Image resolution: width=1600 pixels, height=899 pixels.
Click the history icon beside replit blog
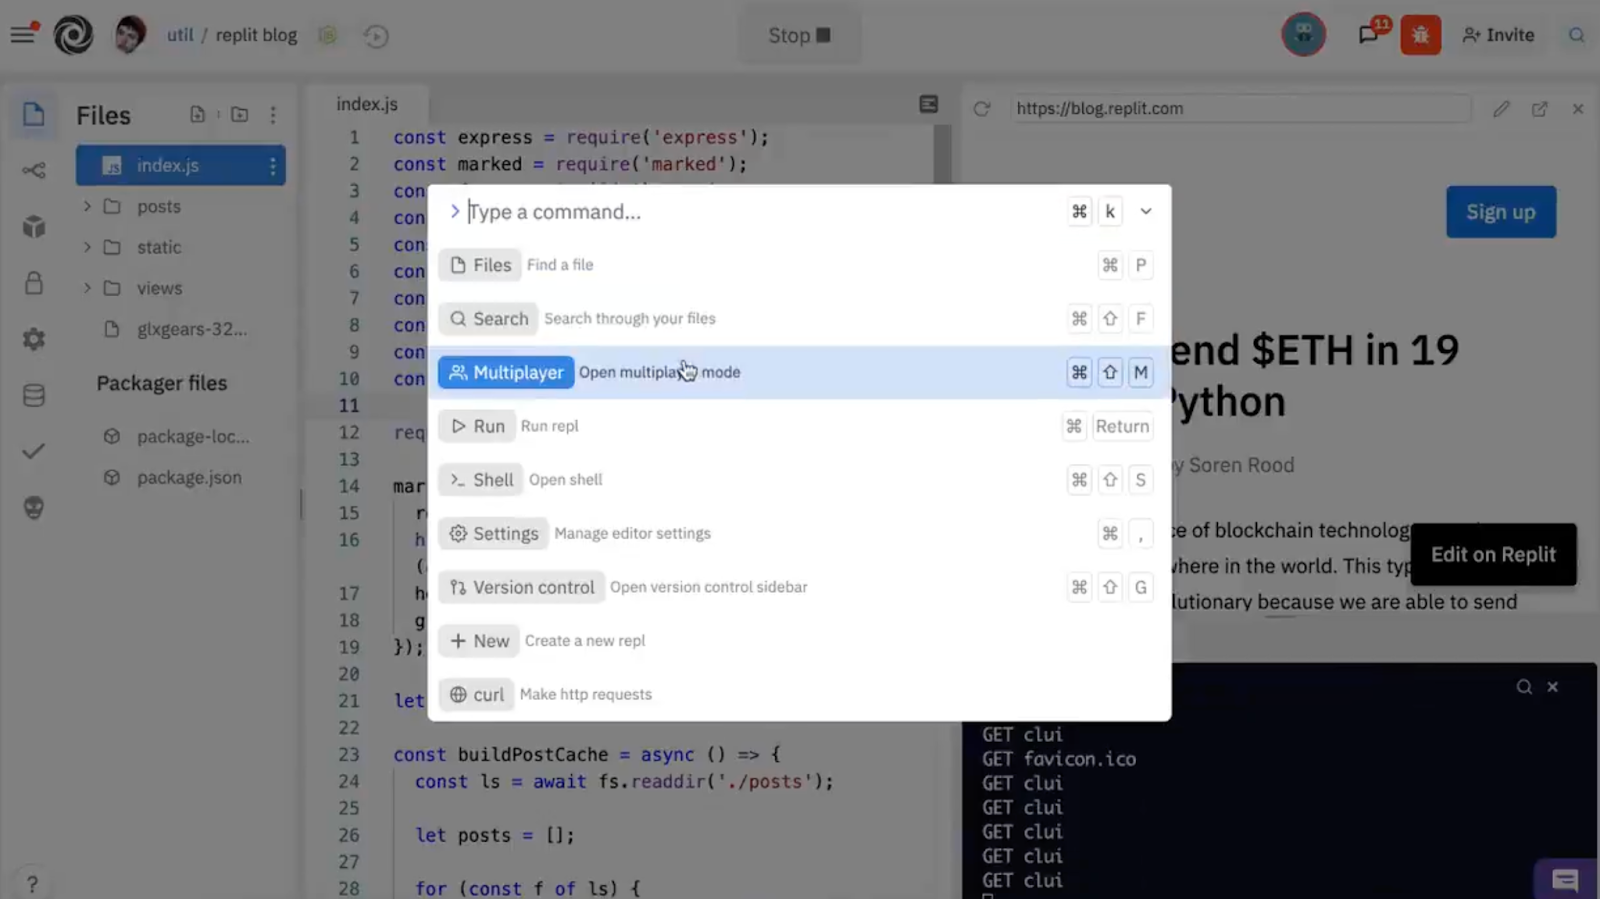click(x=376, y=36)
